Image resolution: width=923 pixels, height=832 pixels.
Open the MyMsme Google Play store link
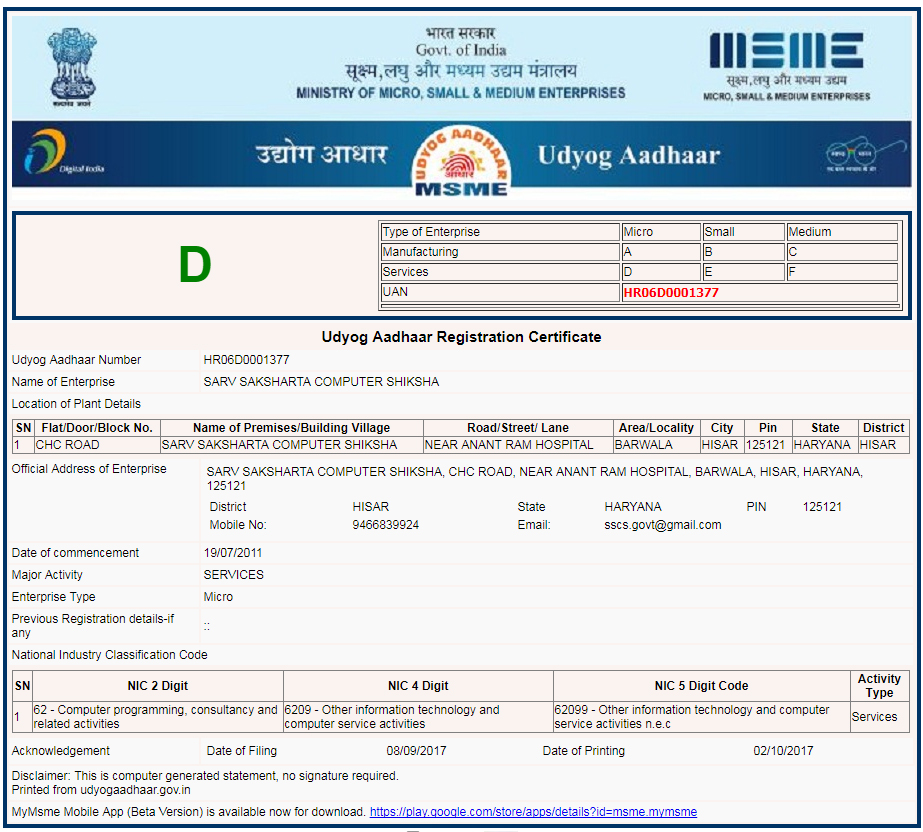[x=533, y=812]
